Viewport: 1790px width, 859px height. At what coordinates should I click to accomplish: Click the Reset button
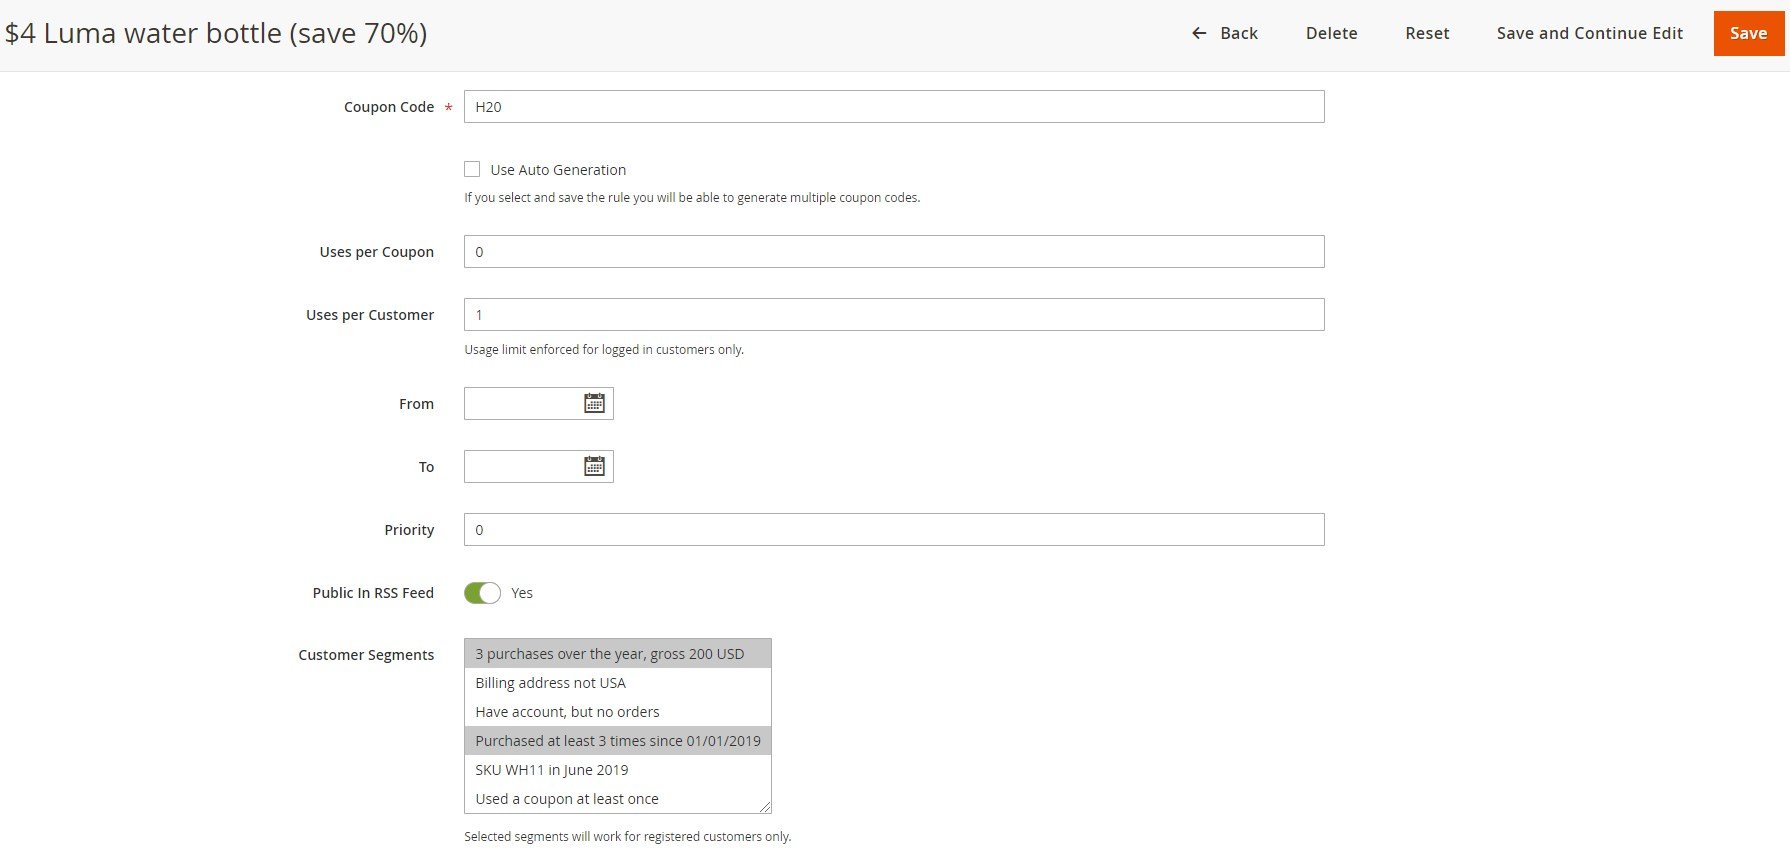1427,33
